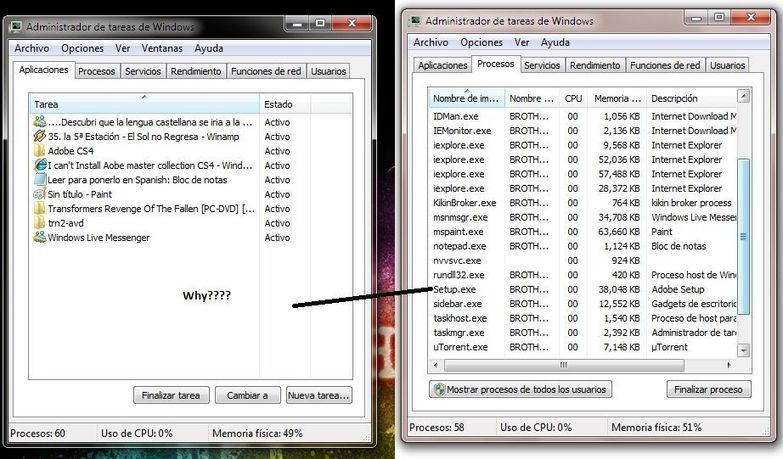783x459 pixels.
Task: Click Finalizar proceso button
Action: point(708,389)
